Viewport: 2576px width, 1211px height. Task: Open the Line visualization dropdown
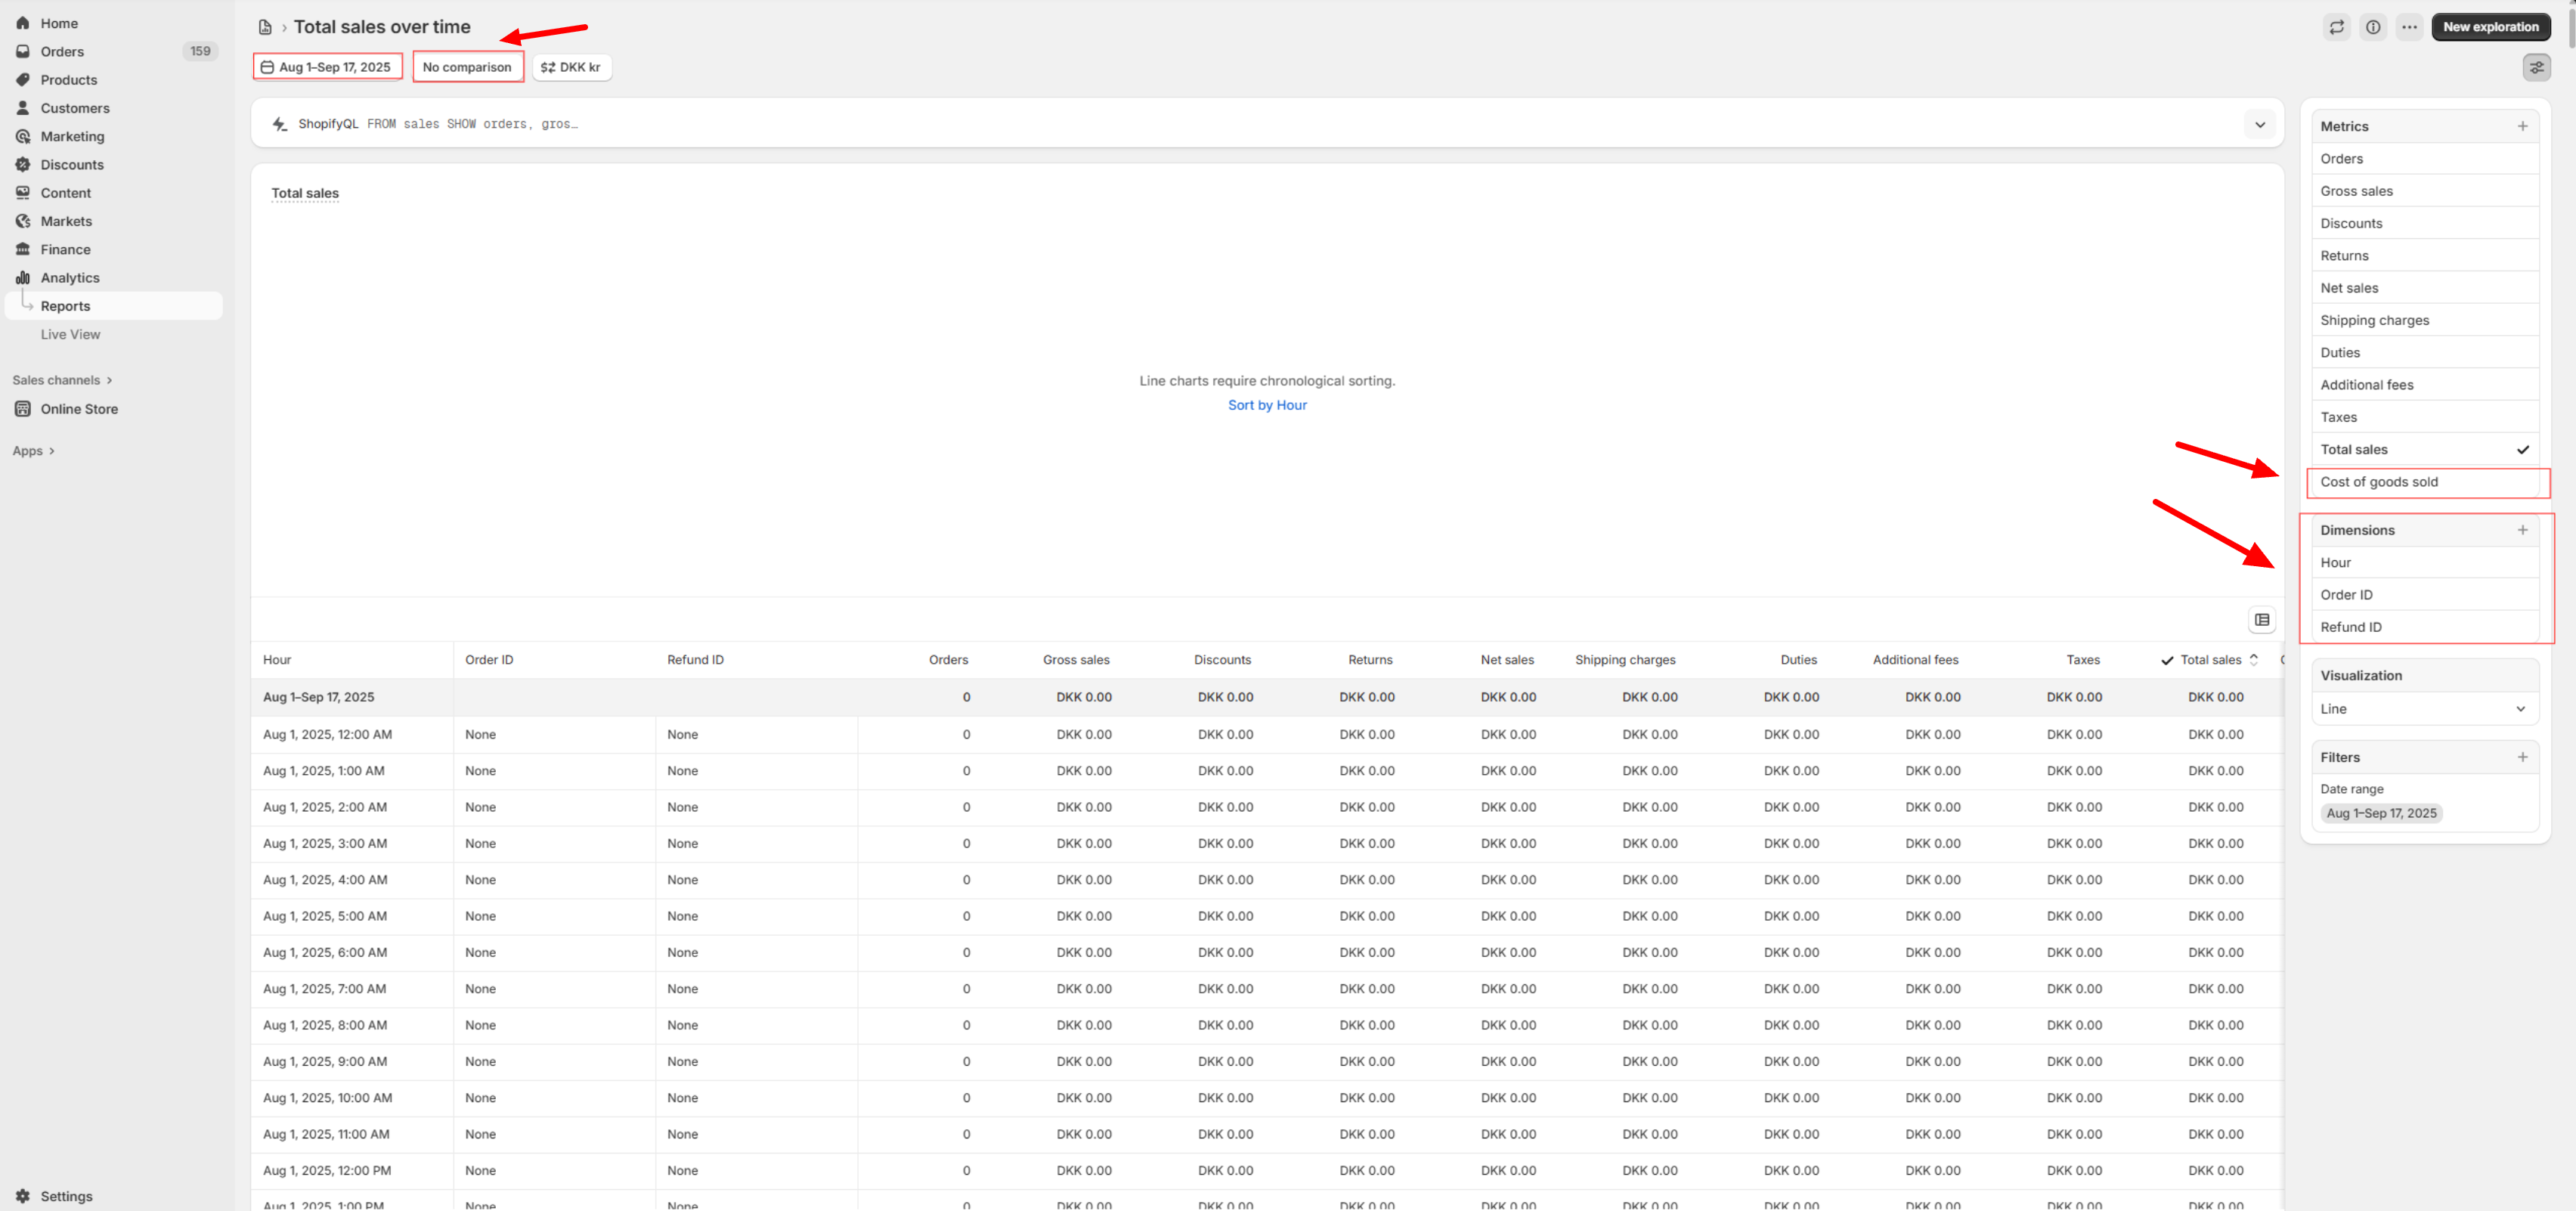(2425, 709)
